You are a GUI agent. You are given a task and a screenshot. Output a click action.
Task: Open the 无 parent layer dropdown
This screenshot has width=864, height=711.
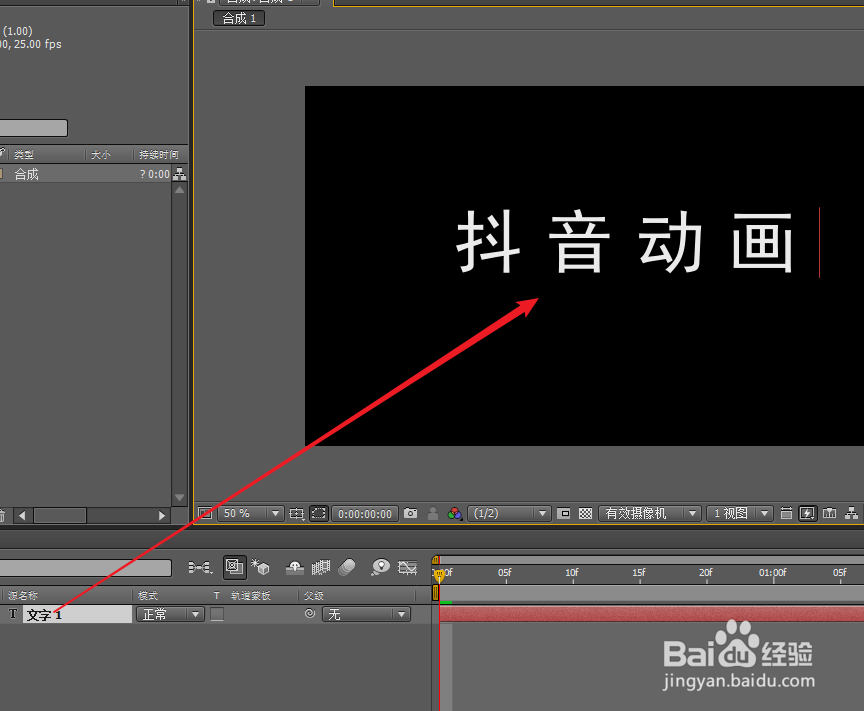[x=366, y=614]
